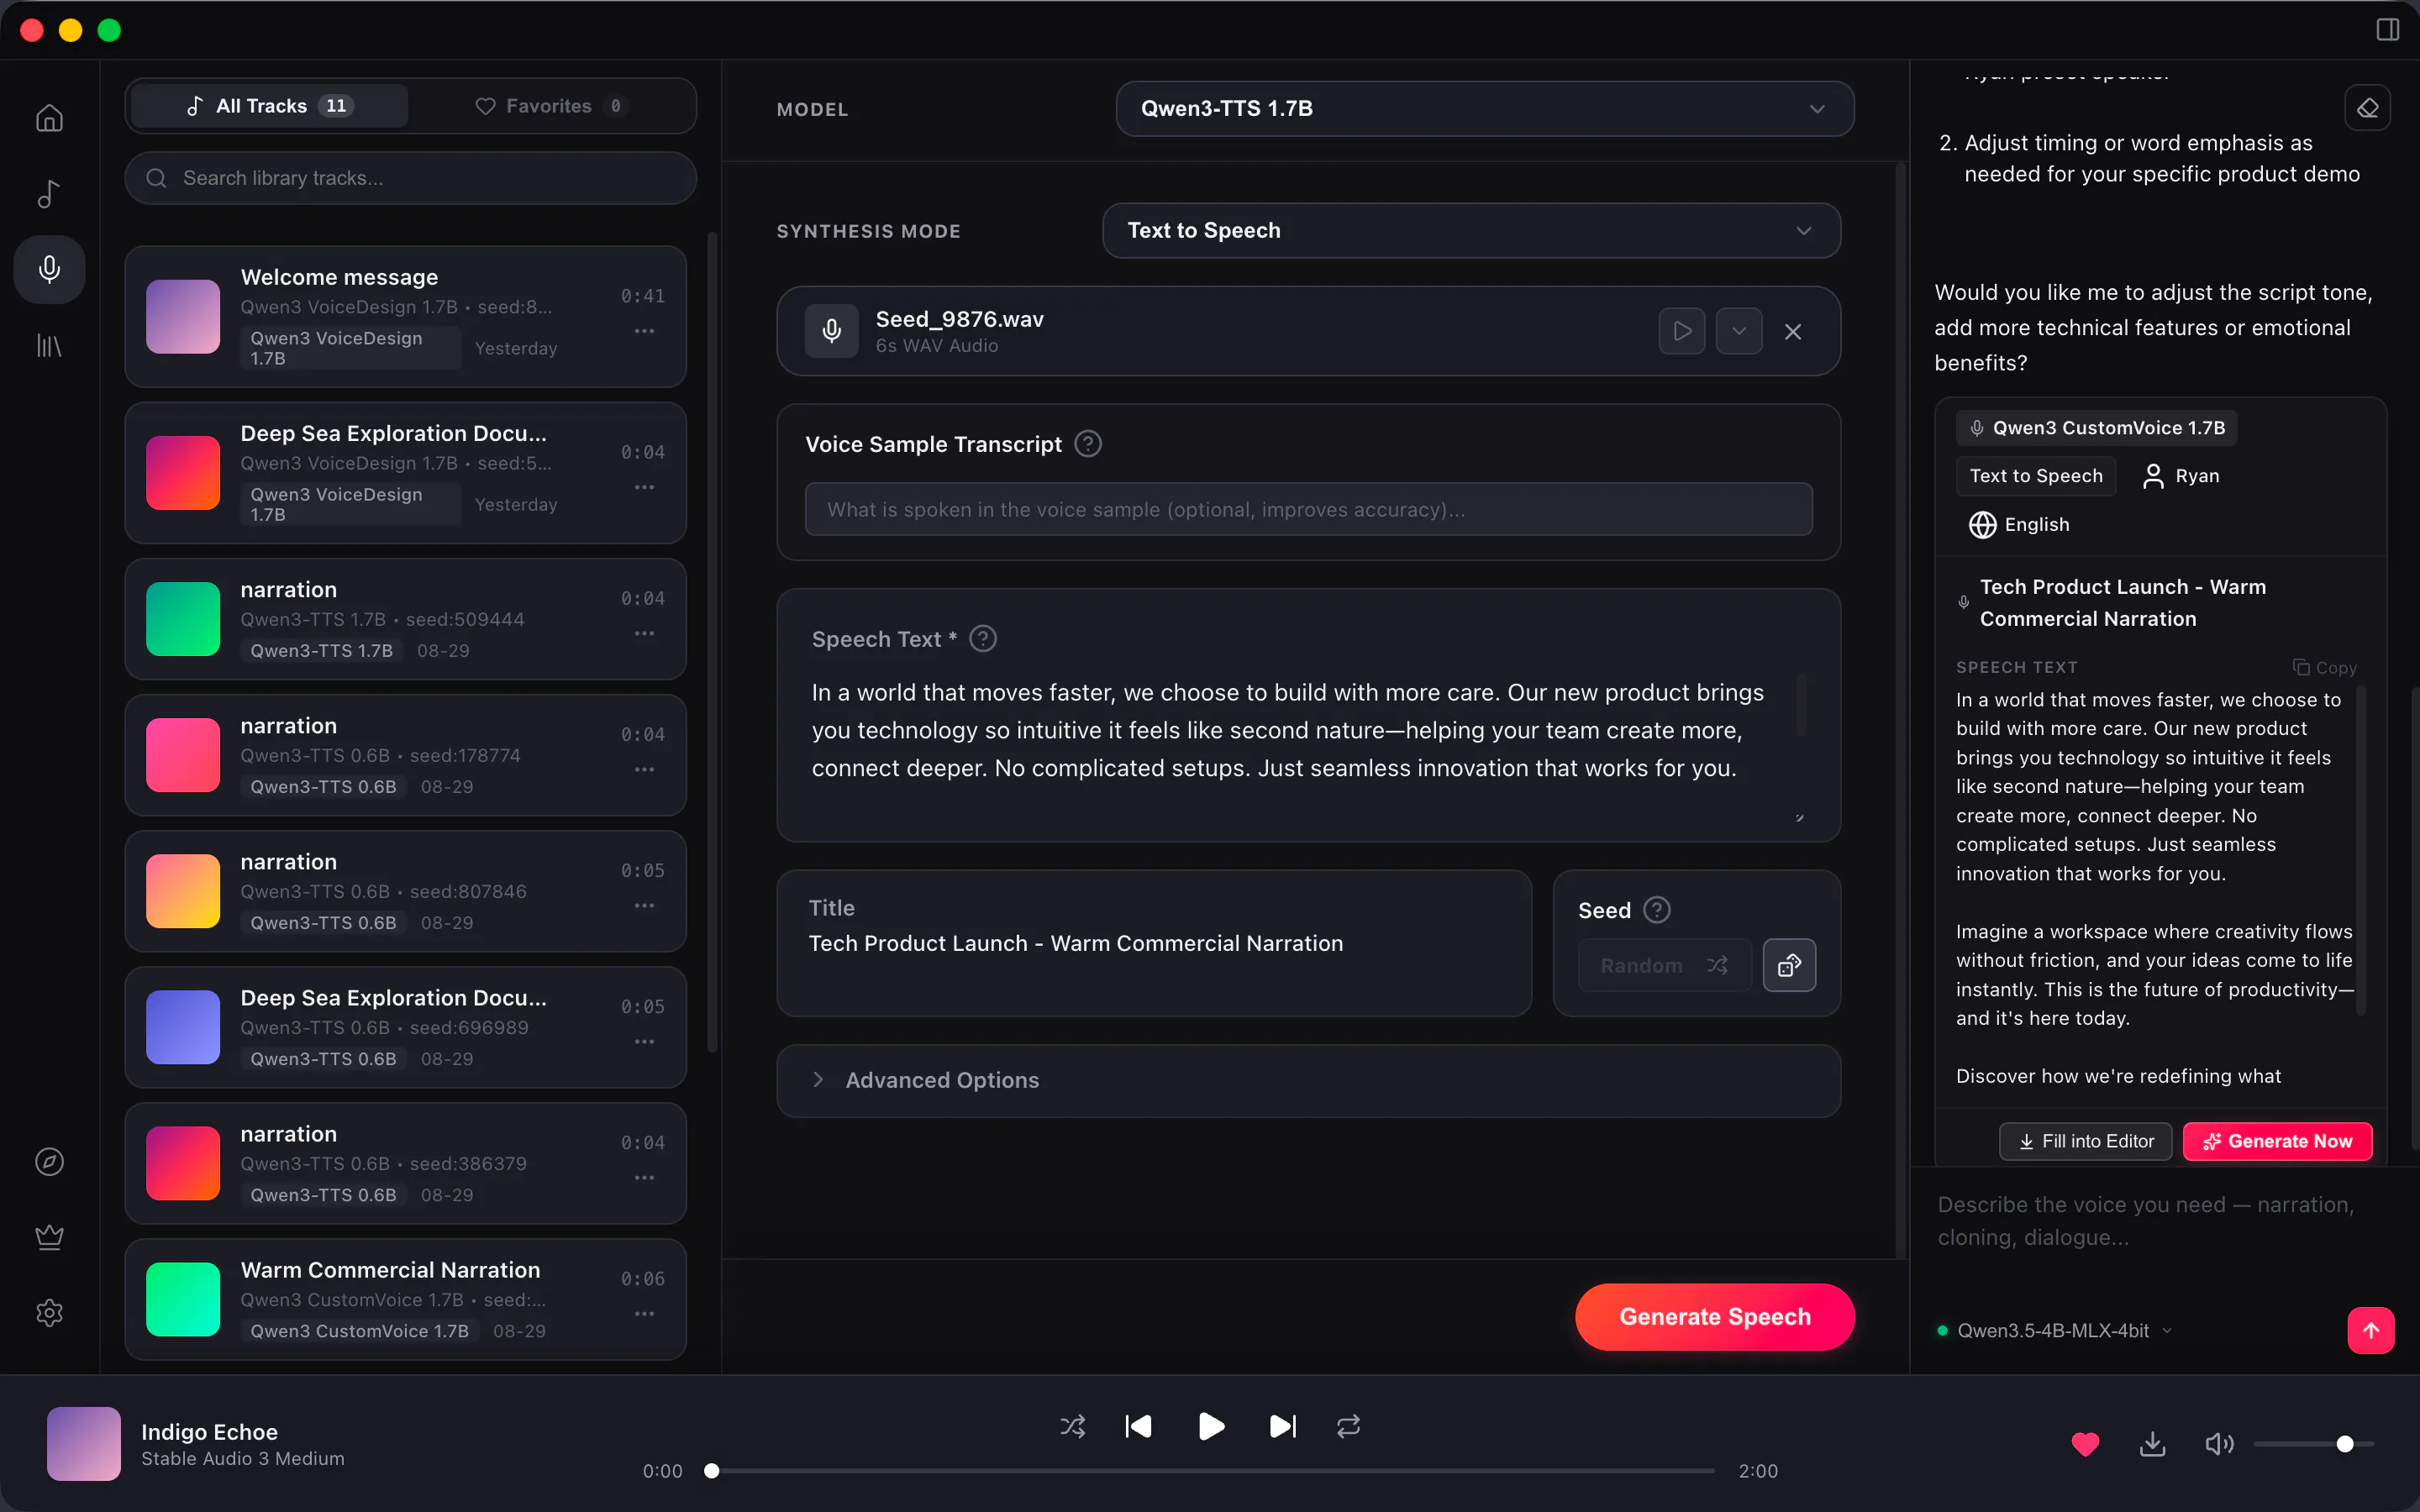Open more options for narration seed:509444 track
Screen dimensions: 2420x1512
click(x=644, y=633)
